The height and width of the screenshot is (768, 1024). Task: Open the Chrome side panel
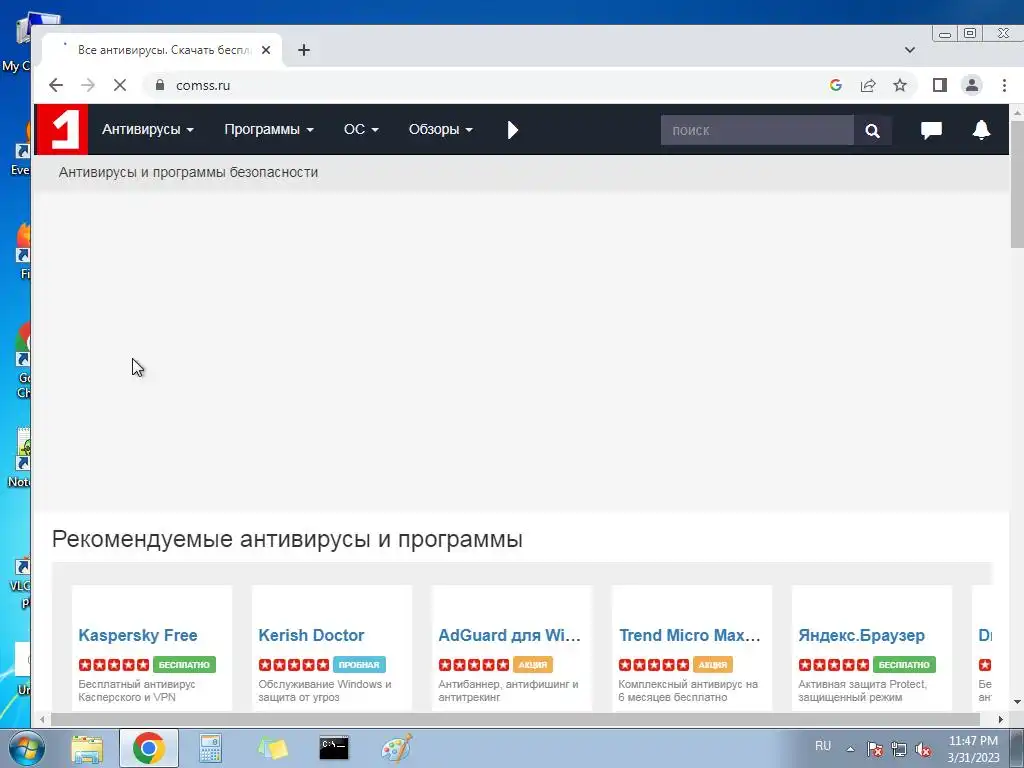[x=940, y=85]
